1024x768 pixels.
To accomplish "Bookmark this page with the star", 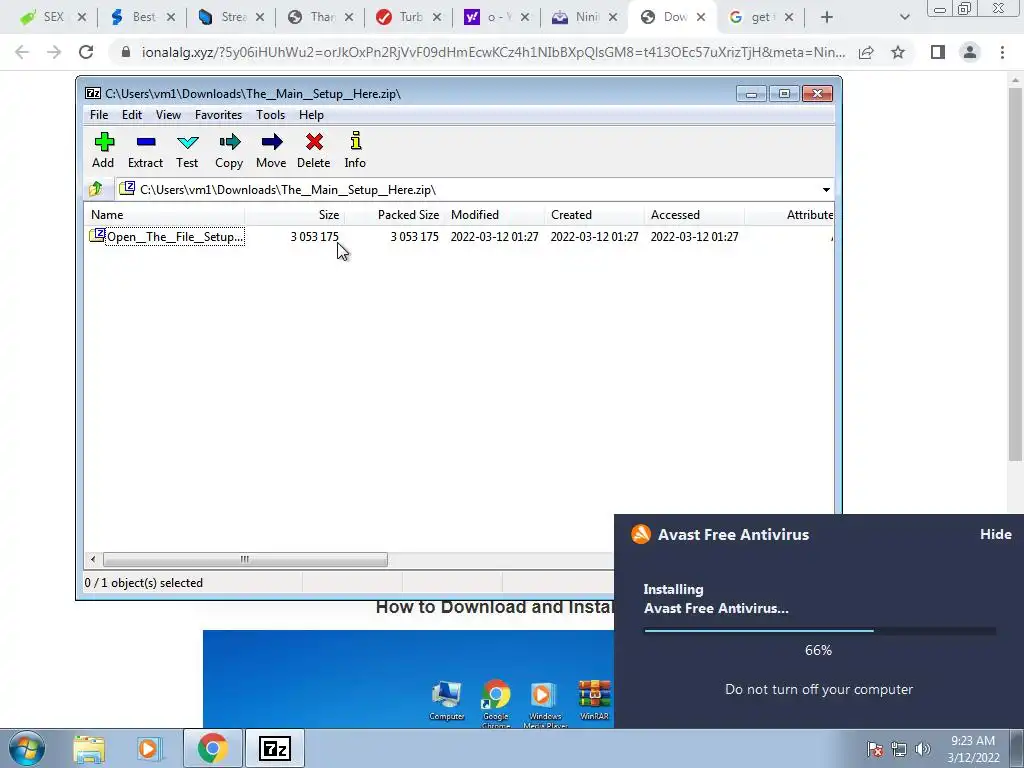I will [x=898, y=52].
